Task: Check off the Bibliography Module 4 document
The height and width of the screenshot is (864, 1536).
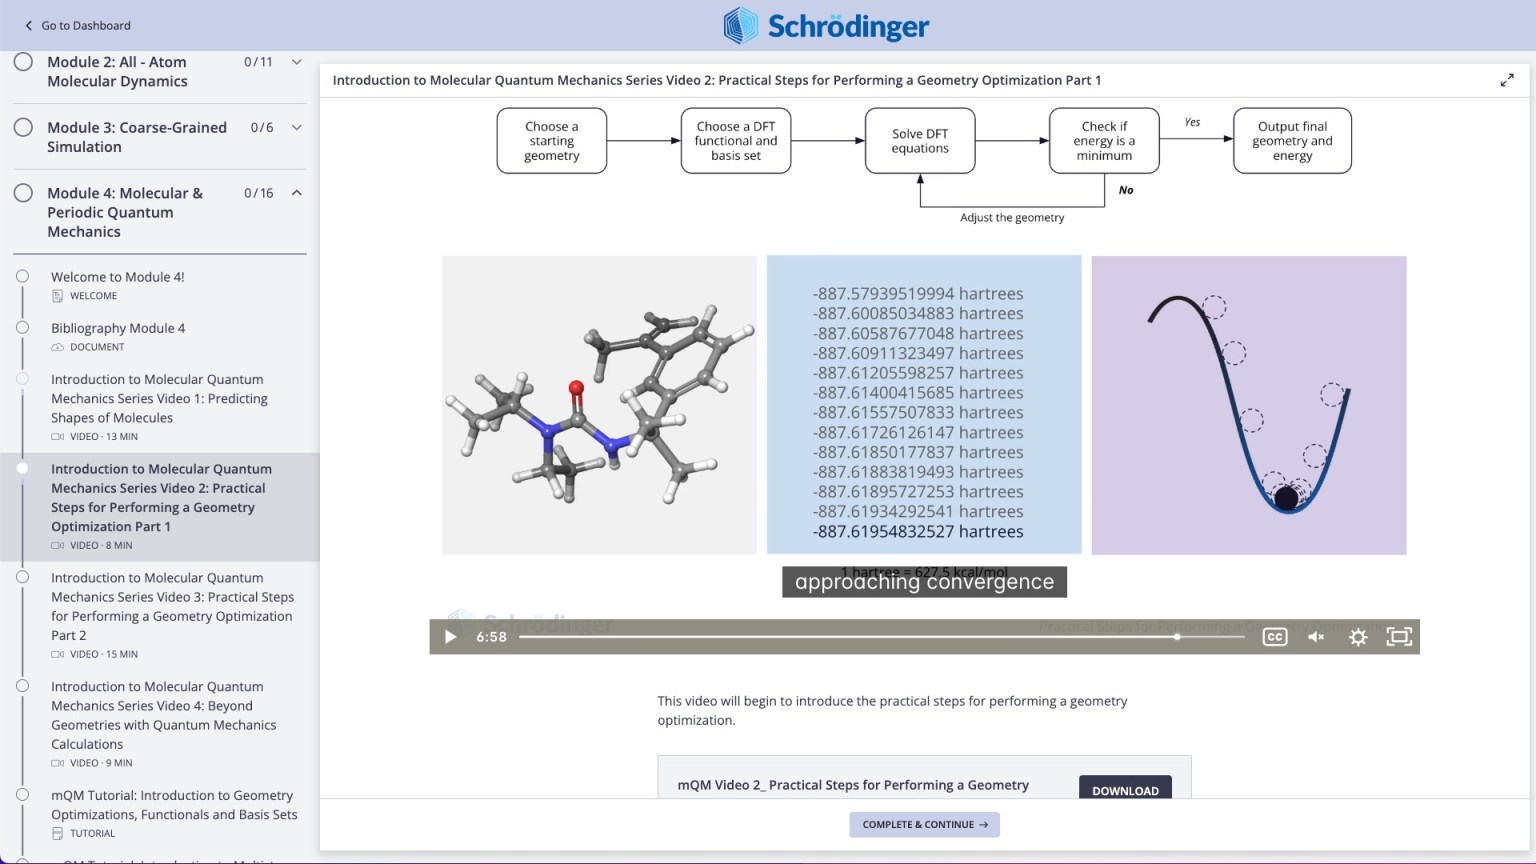Action: [23, 327]
